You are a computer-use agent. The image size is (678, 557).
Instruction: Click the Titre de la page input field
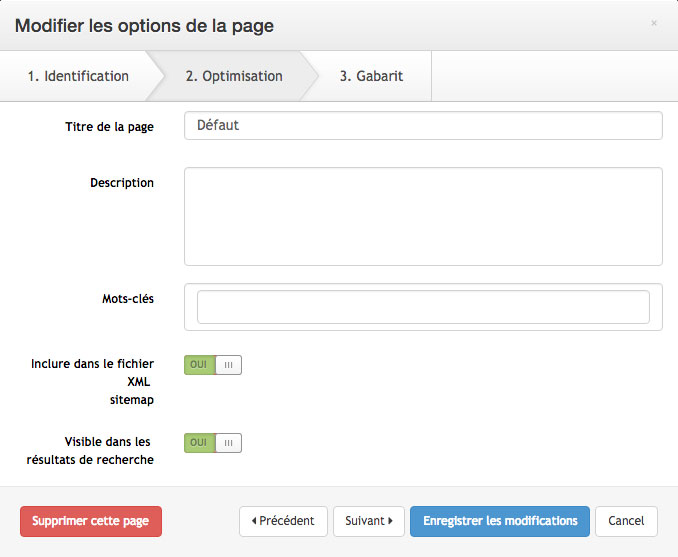point(423,125)
